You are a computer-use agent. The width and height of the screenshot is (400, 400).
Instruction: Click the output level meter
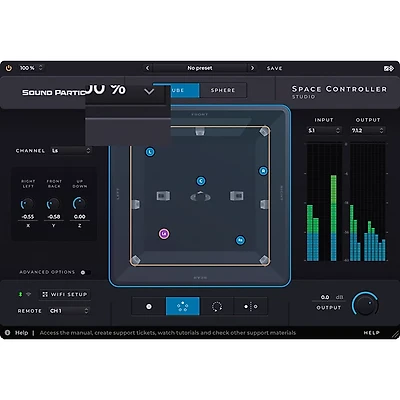367,202
